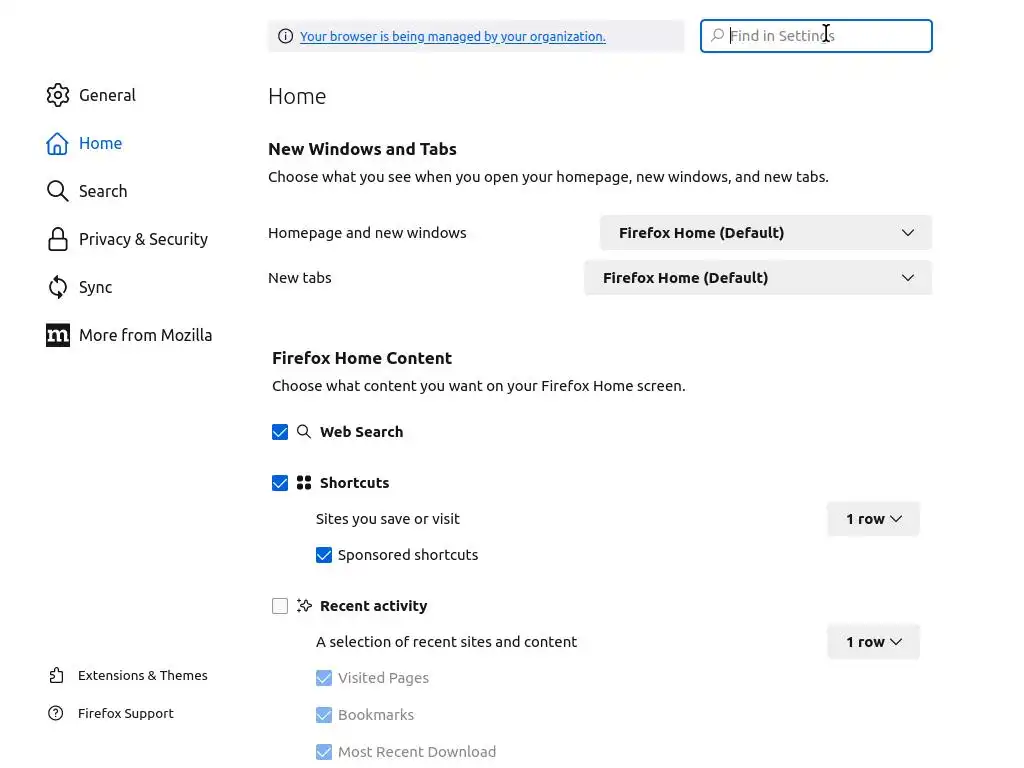1024x768 pixels.
Task: Click the managed browser info icon
Action: tap(286, 36)
